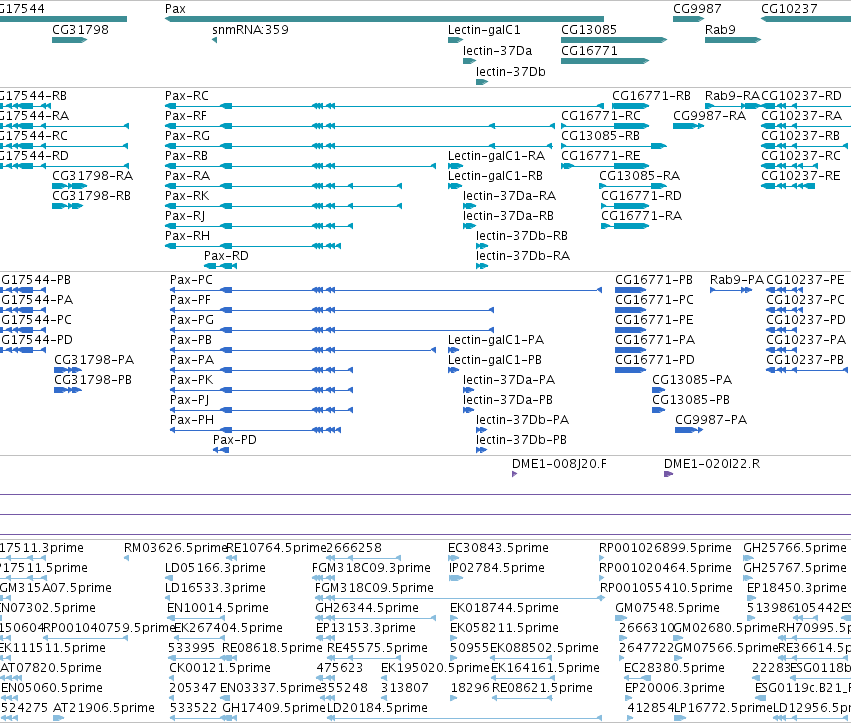851x723 pixels.
Task: Click the Pax-RF transcript label
Action: 186,116
